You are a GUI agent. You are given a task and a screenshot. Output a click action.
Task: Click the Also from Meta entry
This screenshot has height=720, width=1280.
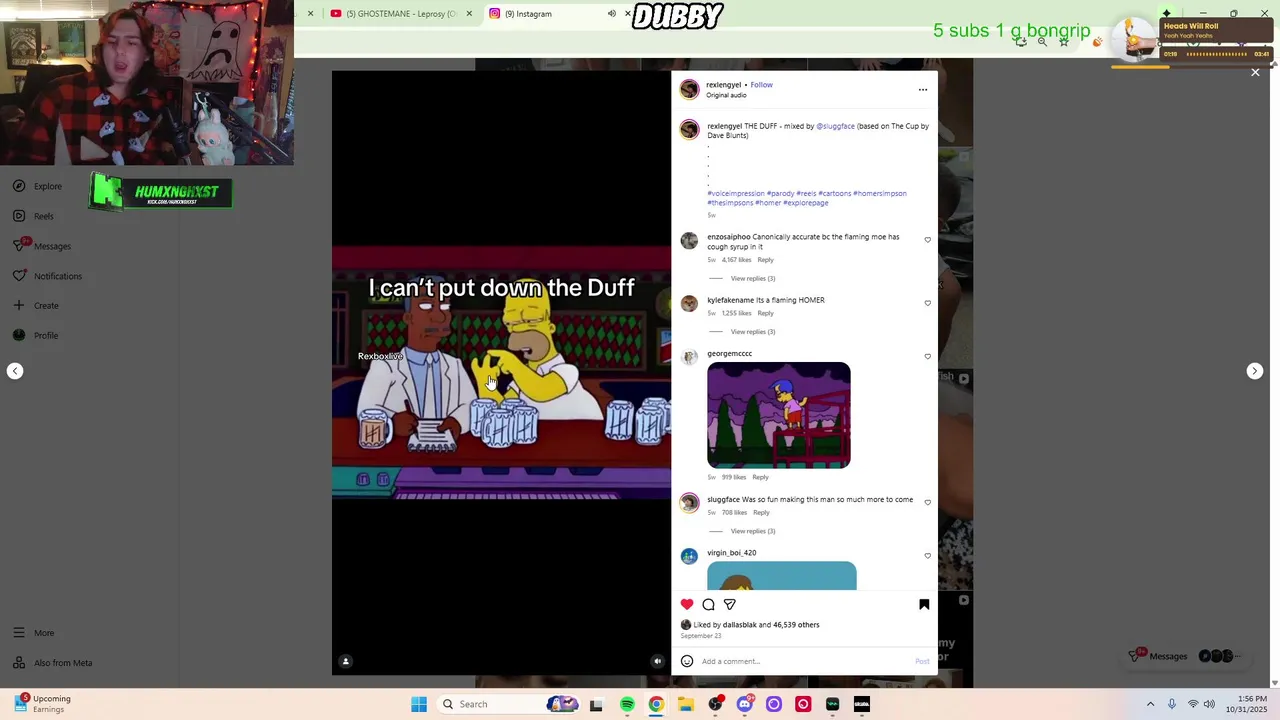click(x=52, y=663)
